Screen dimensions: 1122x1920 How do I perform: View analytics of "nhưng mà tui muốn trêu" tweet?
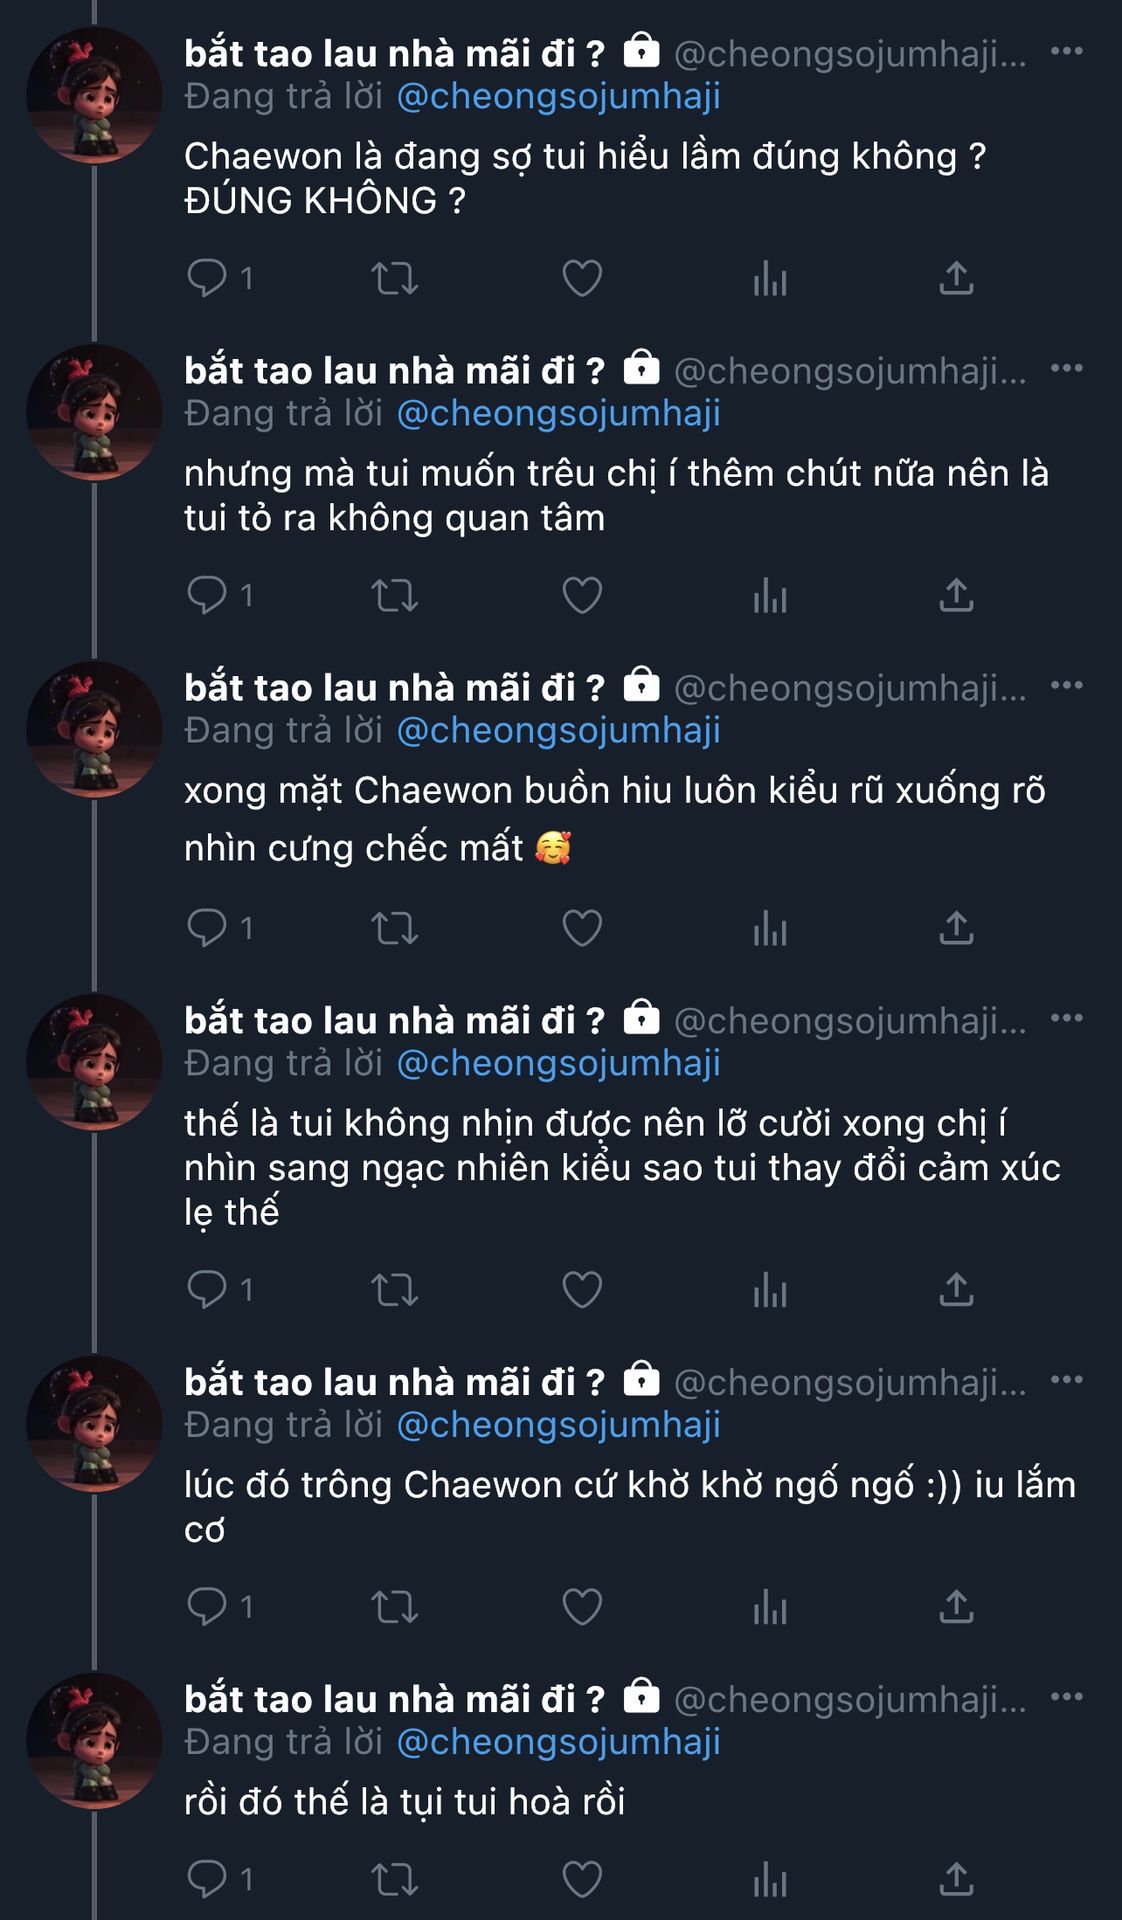pos(770,596)
